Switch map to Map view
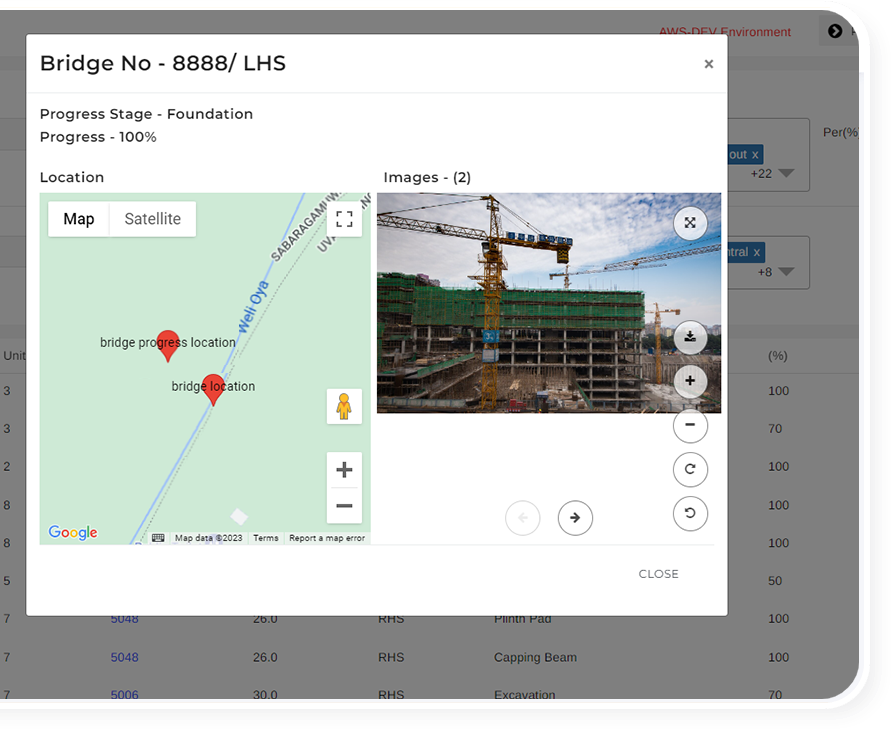 [79, 219]
